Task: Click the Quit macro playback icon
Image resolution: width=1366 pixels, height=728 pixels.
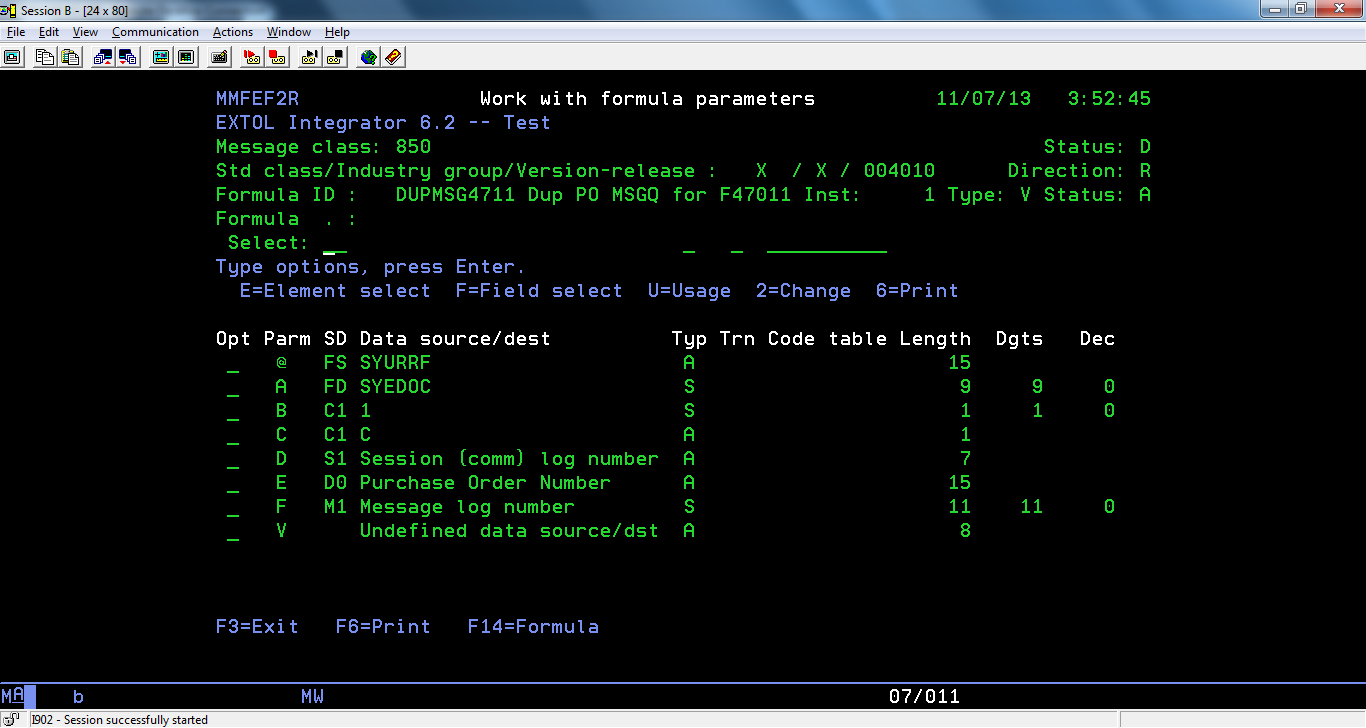Action: (335, 57)
